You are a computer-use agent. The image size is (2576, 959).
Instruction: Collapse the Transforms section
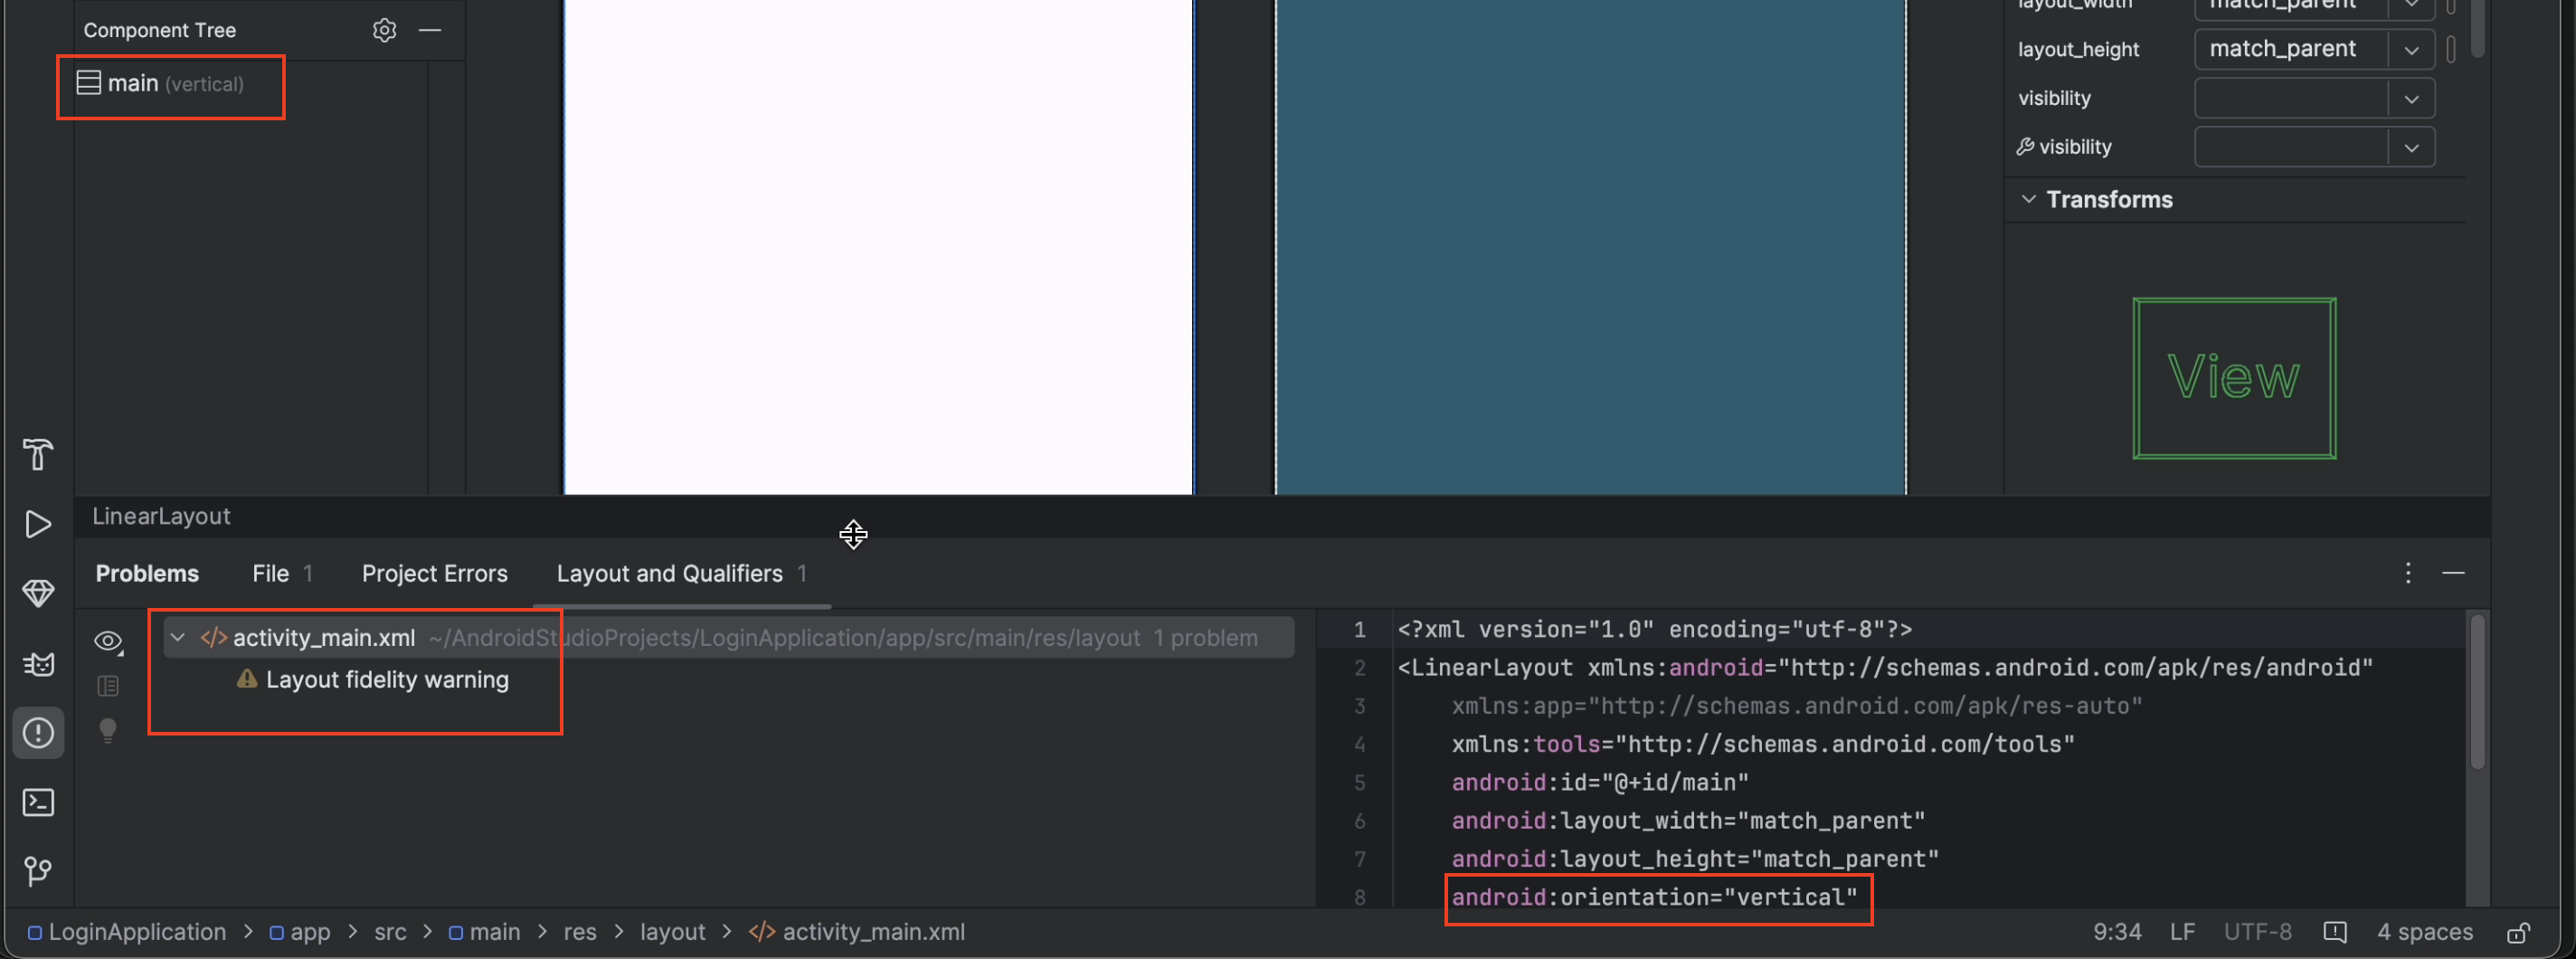(x=2028, y=199)
